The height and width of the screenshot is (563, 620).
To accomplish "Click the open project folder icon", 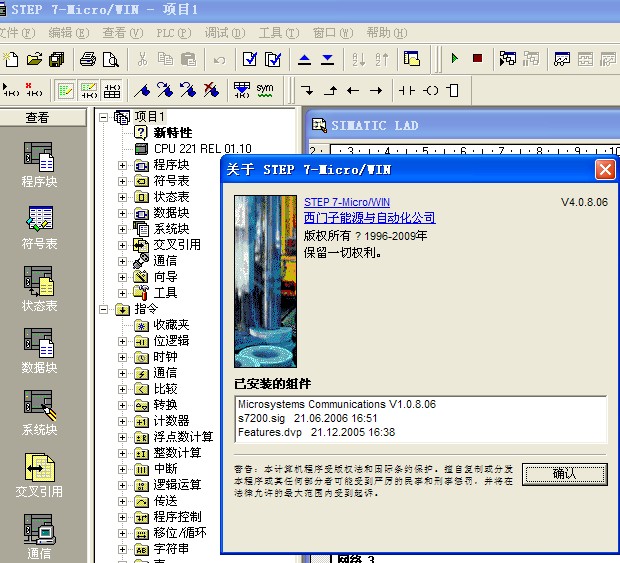I will click(35, 59).
